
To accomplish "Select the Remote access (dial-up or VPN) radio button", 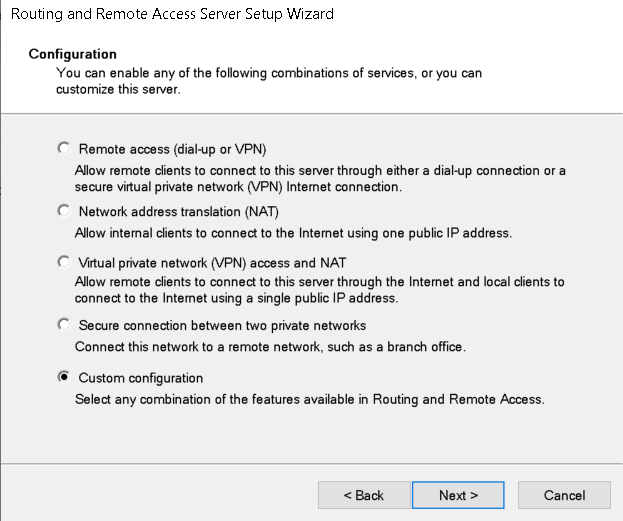I will (x=65, y=148).
